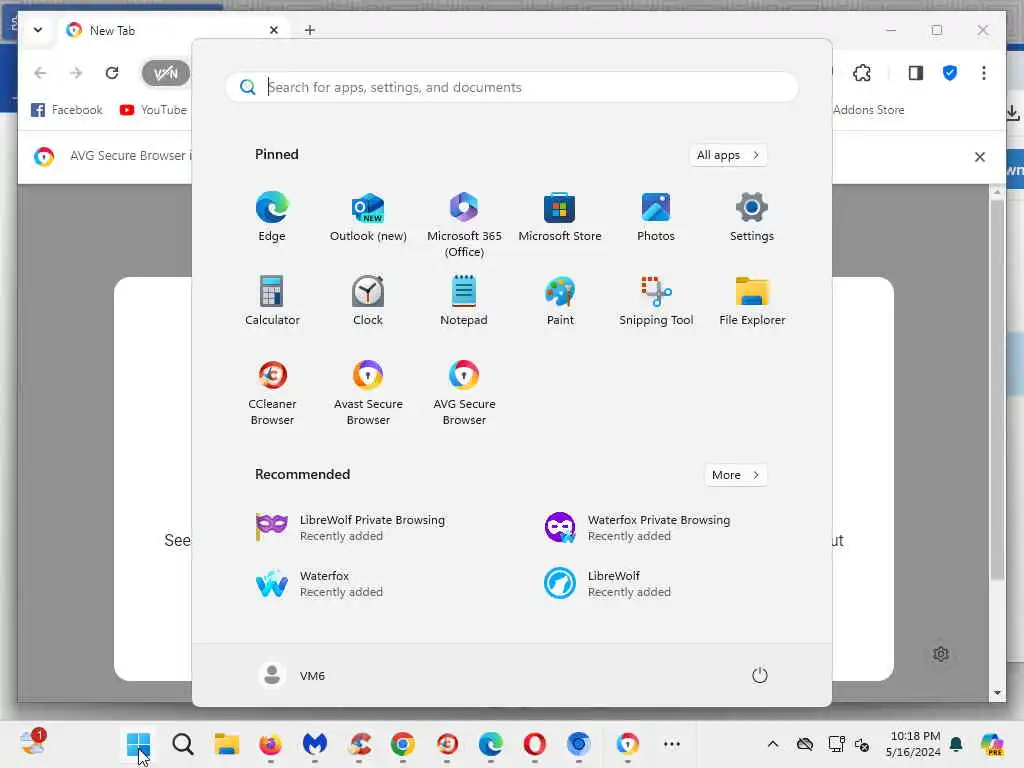Close the New Tab tab

click(x=274, y=30)
